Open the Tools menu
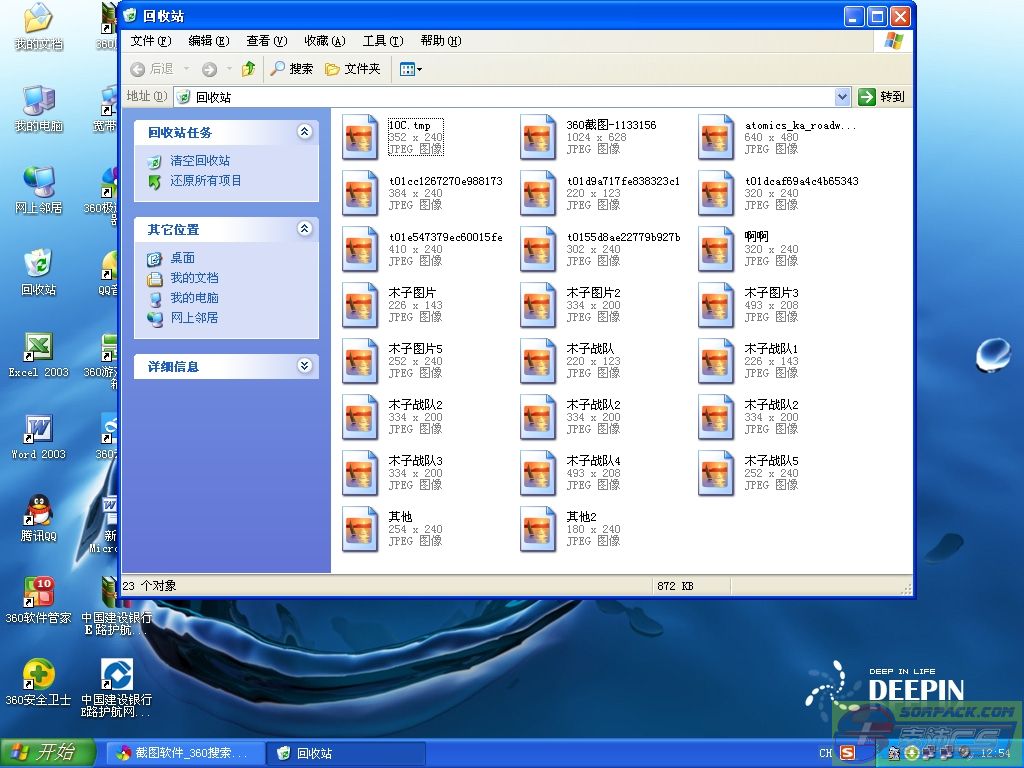 click(382, 41)
